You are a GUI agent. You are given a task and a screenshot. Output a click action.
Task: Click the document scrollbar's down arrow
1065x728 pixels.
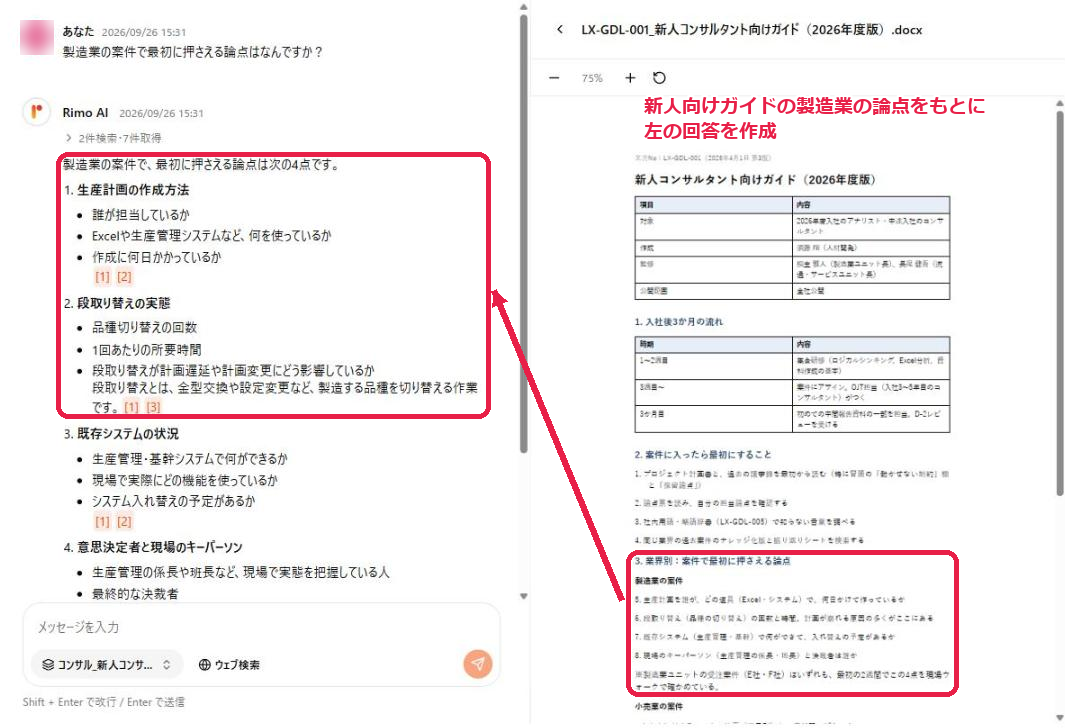(x=1060, y=718)
